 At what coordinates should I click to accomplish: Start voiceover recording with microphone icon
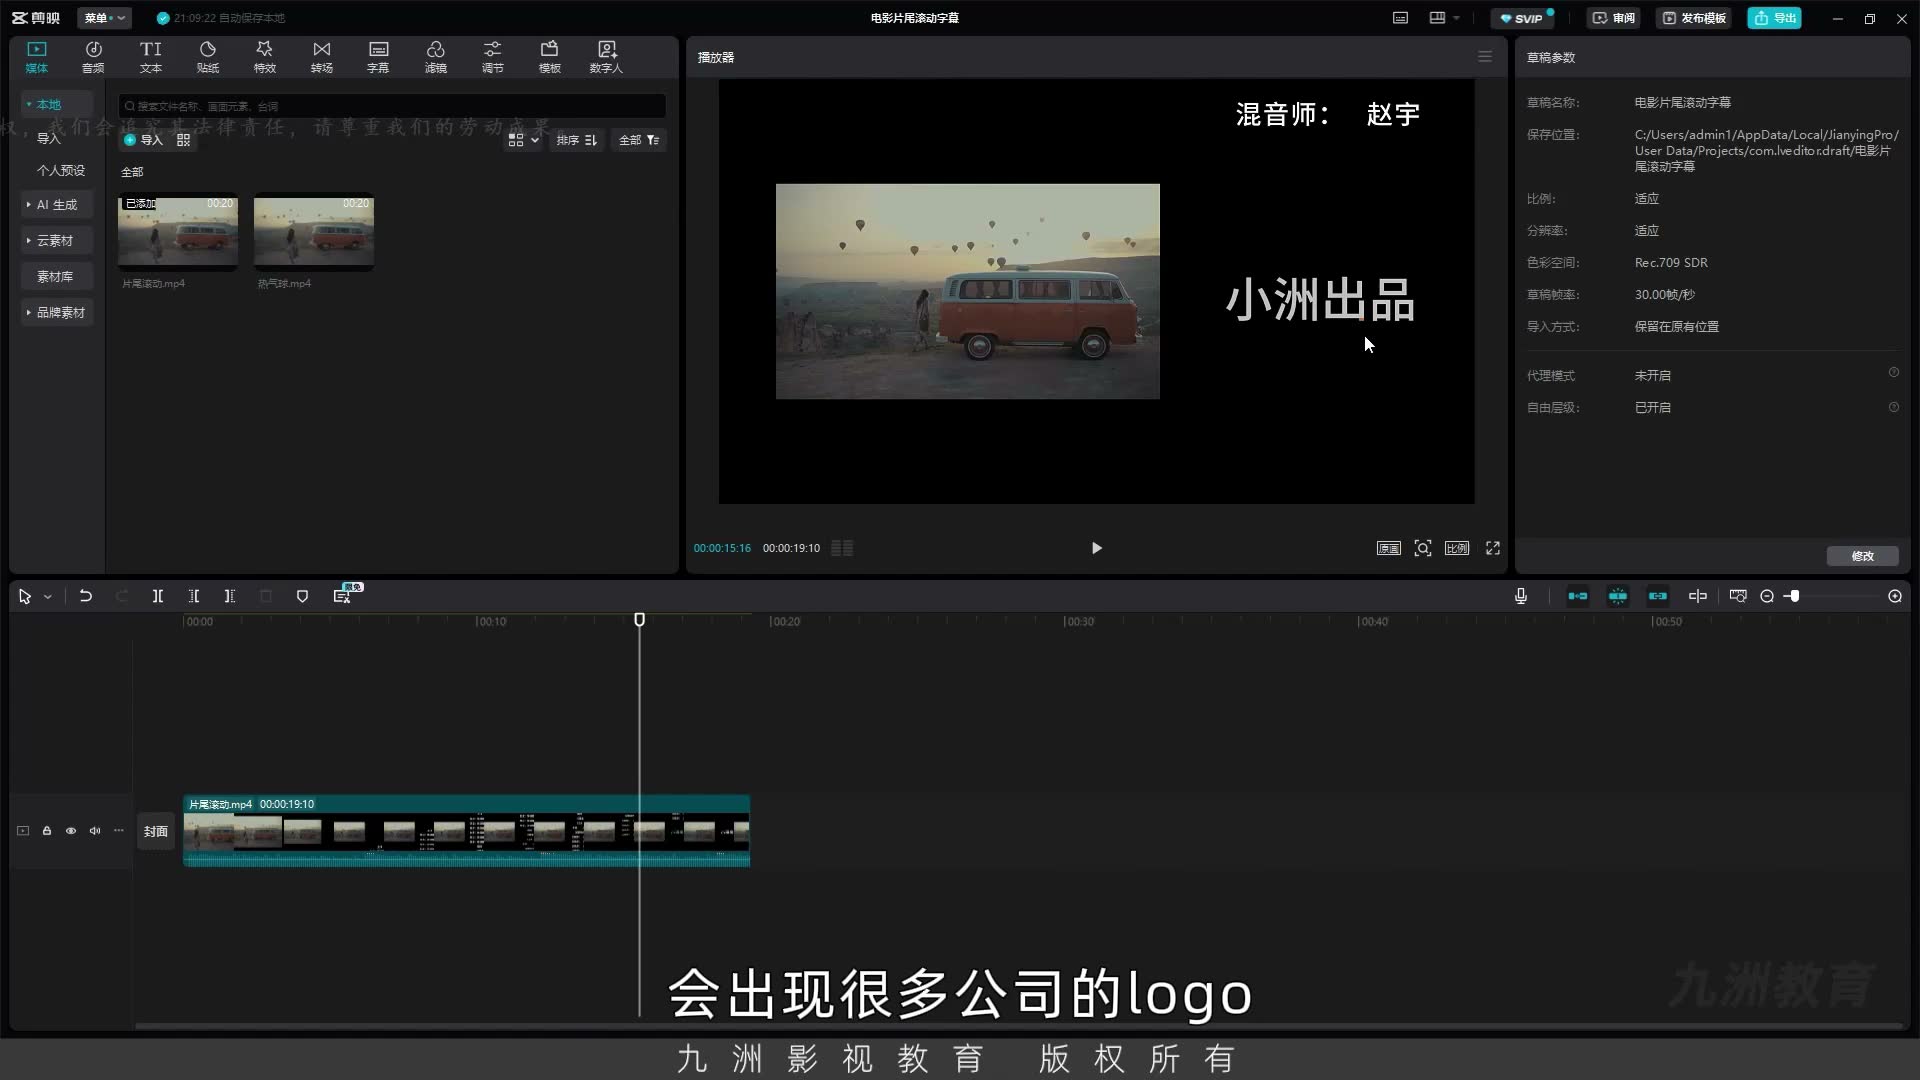click(x=1521, y=596)
